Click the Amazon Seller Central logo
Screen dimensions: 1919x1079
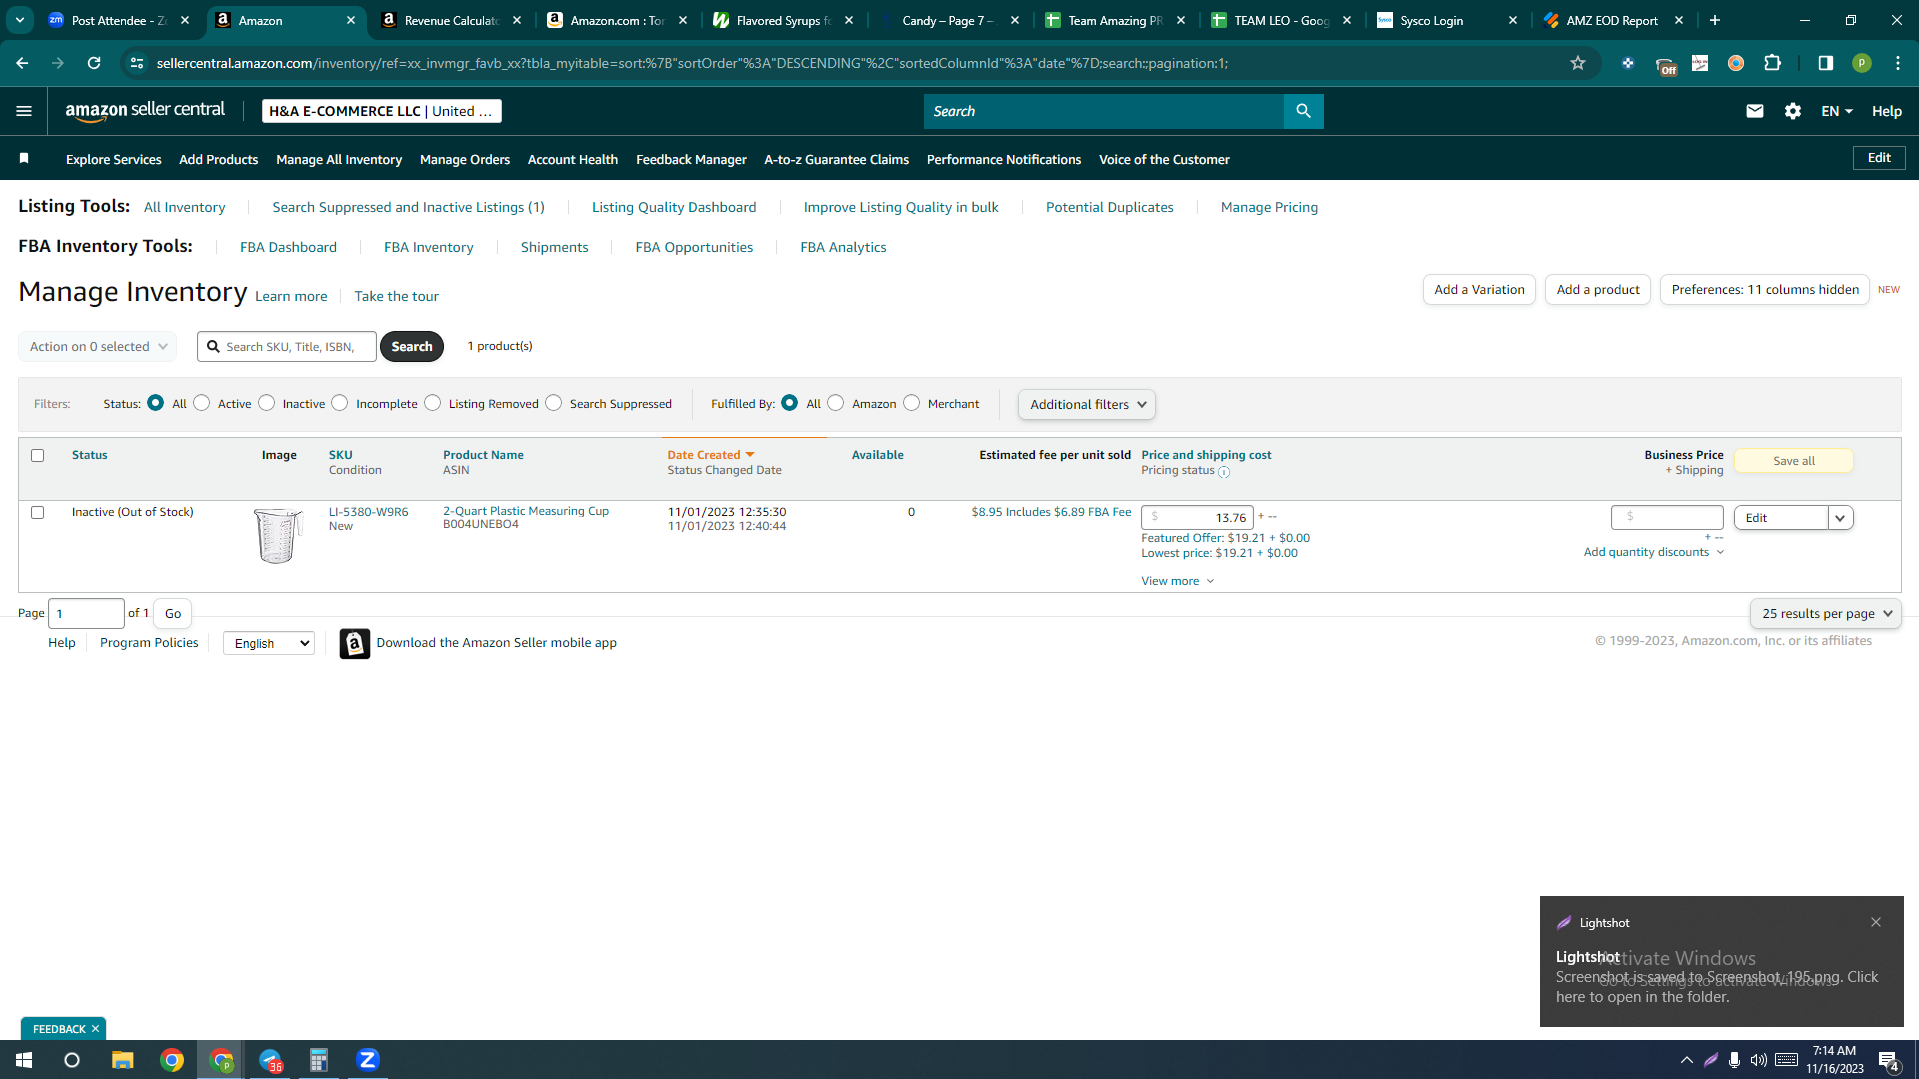(x=145, y=111)
